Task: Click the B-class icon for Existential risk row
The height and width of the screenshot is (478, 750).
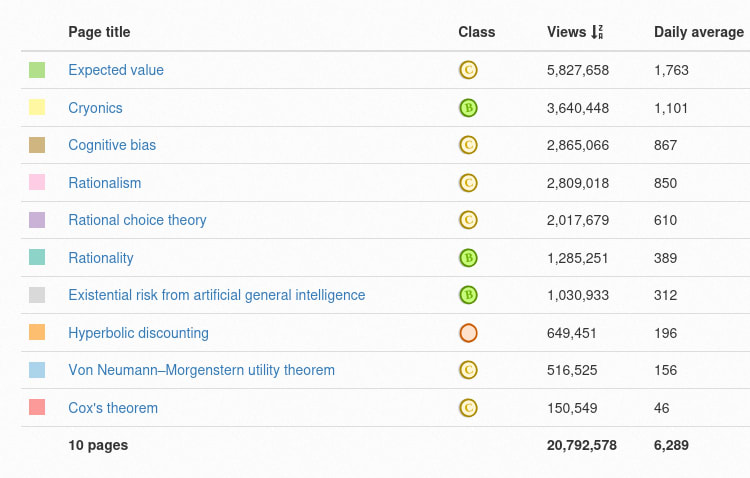Action: 467,295
